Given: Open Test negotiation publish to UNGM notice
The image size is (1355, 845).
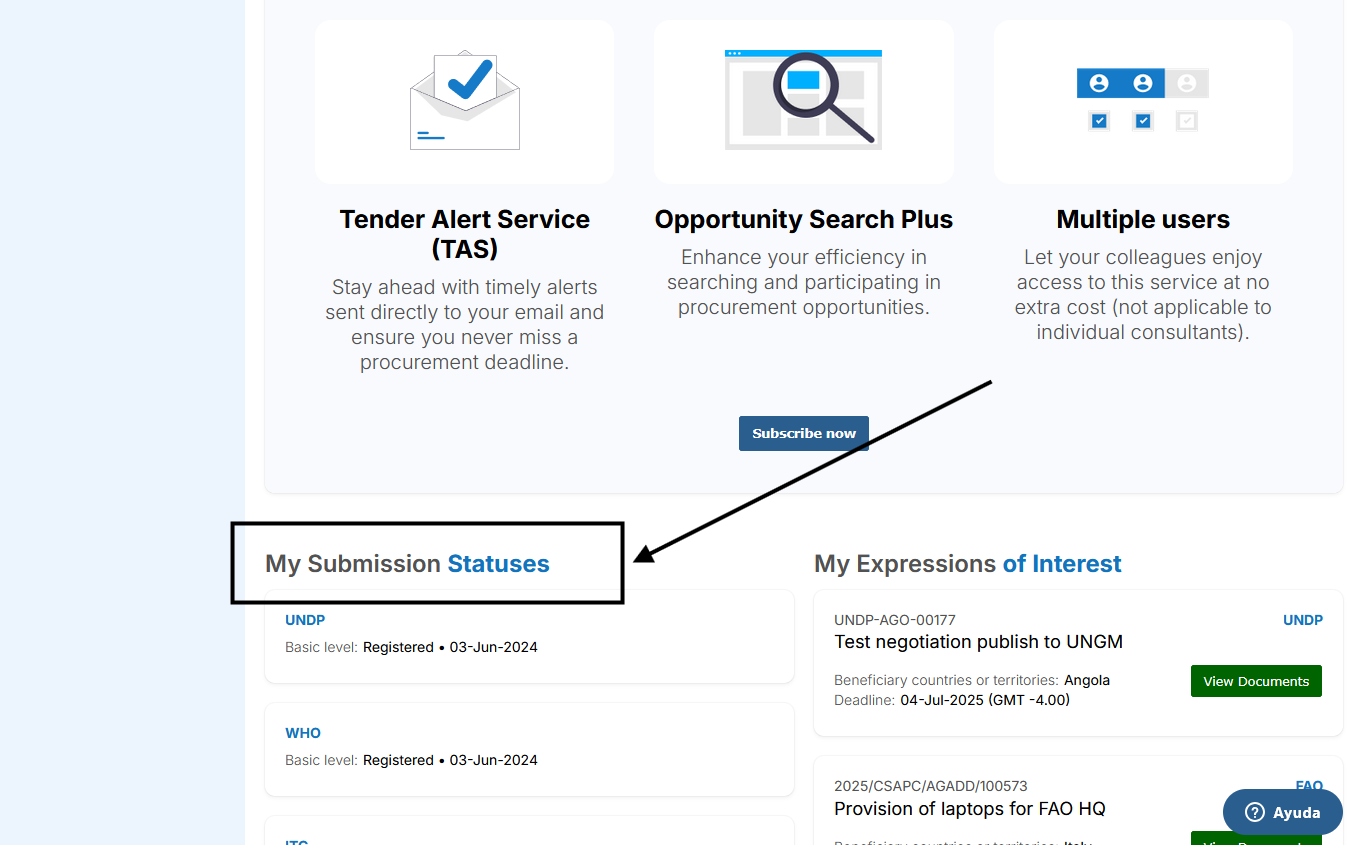Looking at the screenshot, I should 978,642.
